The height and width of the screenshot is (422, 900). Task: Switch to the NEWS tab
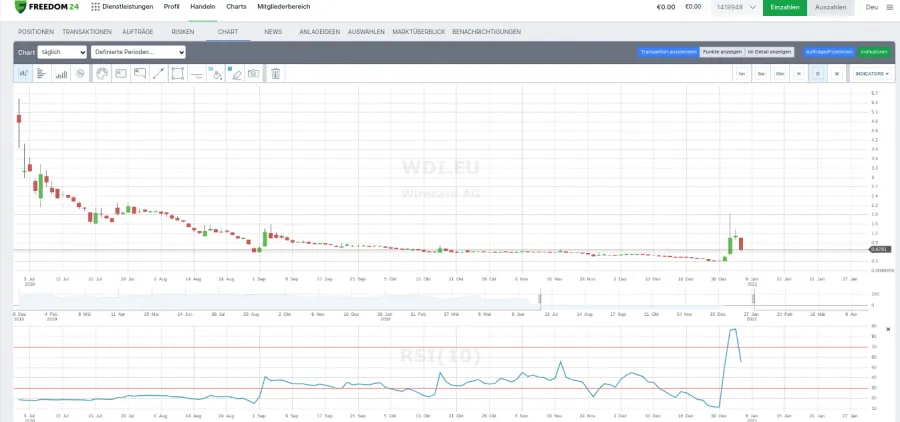[273, 32]
